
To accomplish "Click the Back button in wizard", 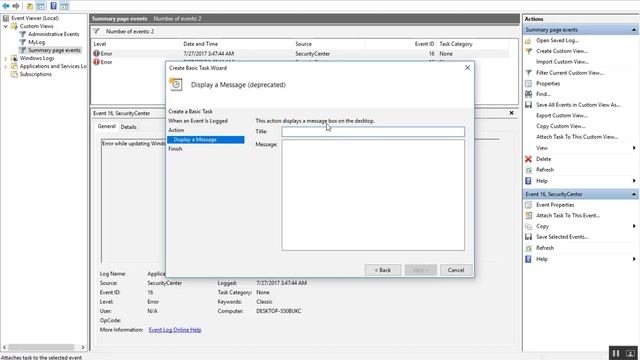I will [382, 270].
